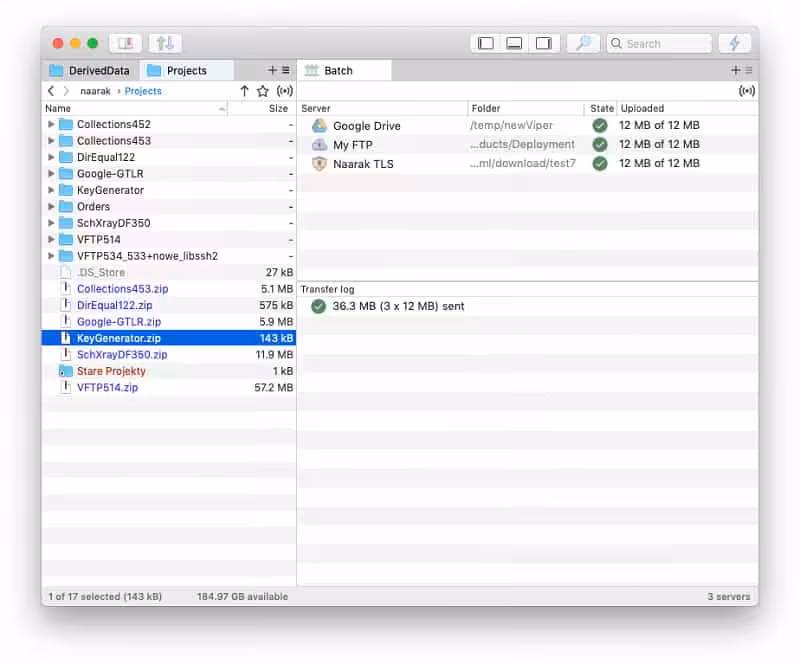Select the Batch tab
This screenshot has height=664, width=800.
(338, 71)
